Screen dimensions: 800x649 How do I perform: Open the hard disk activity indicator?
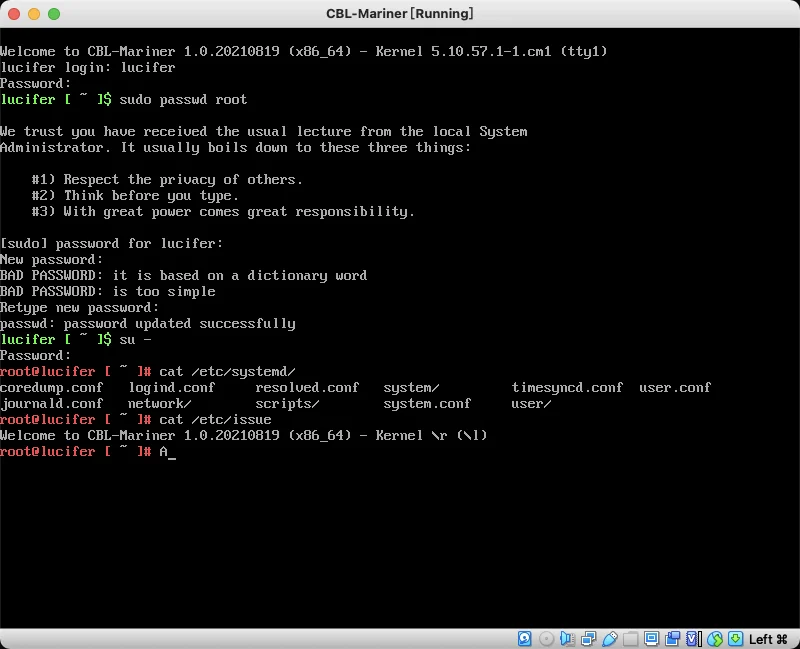tap(524, 639)
